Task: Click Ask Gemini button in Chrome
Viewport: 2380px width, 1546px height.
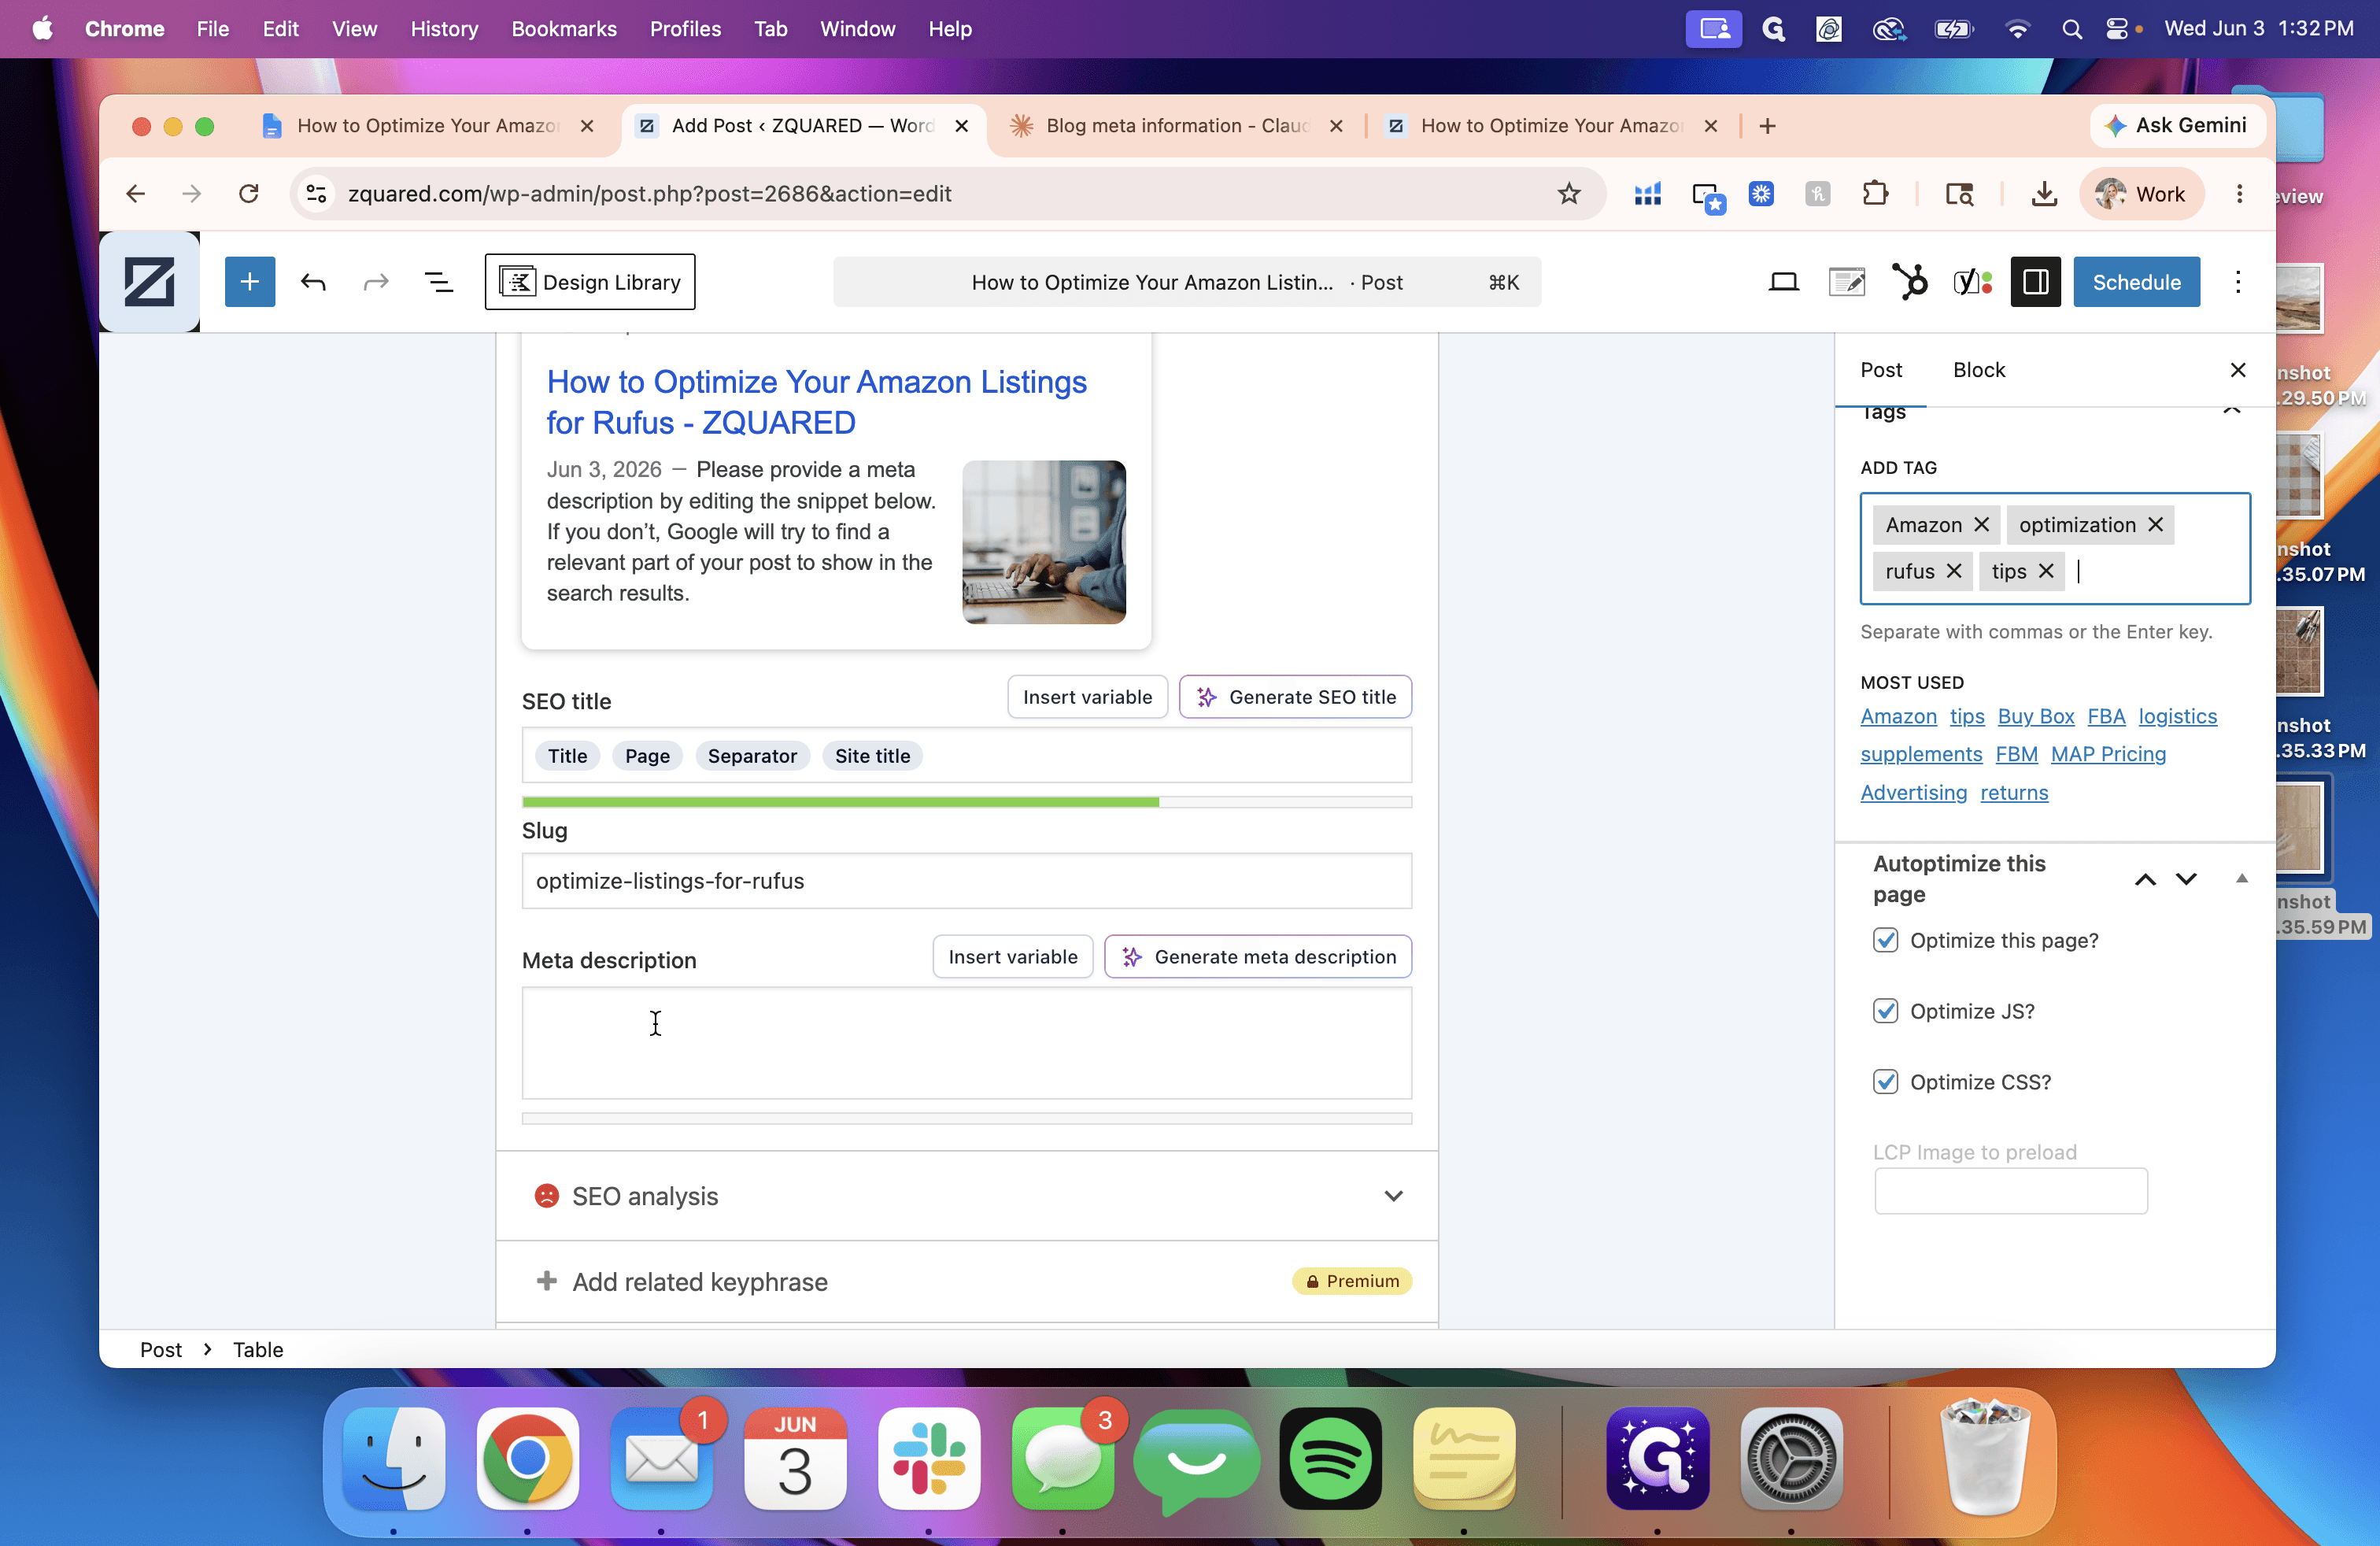Action: click(2178, 125)
